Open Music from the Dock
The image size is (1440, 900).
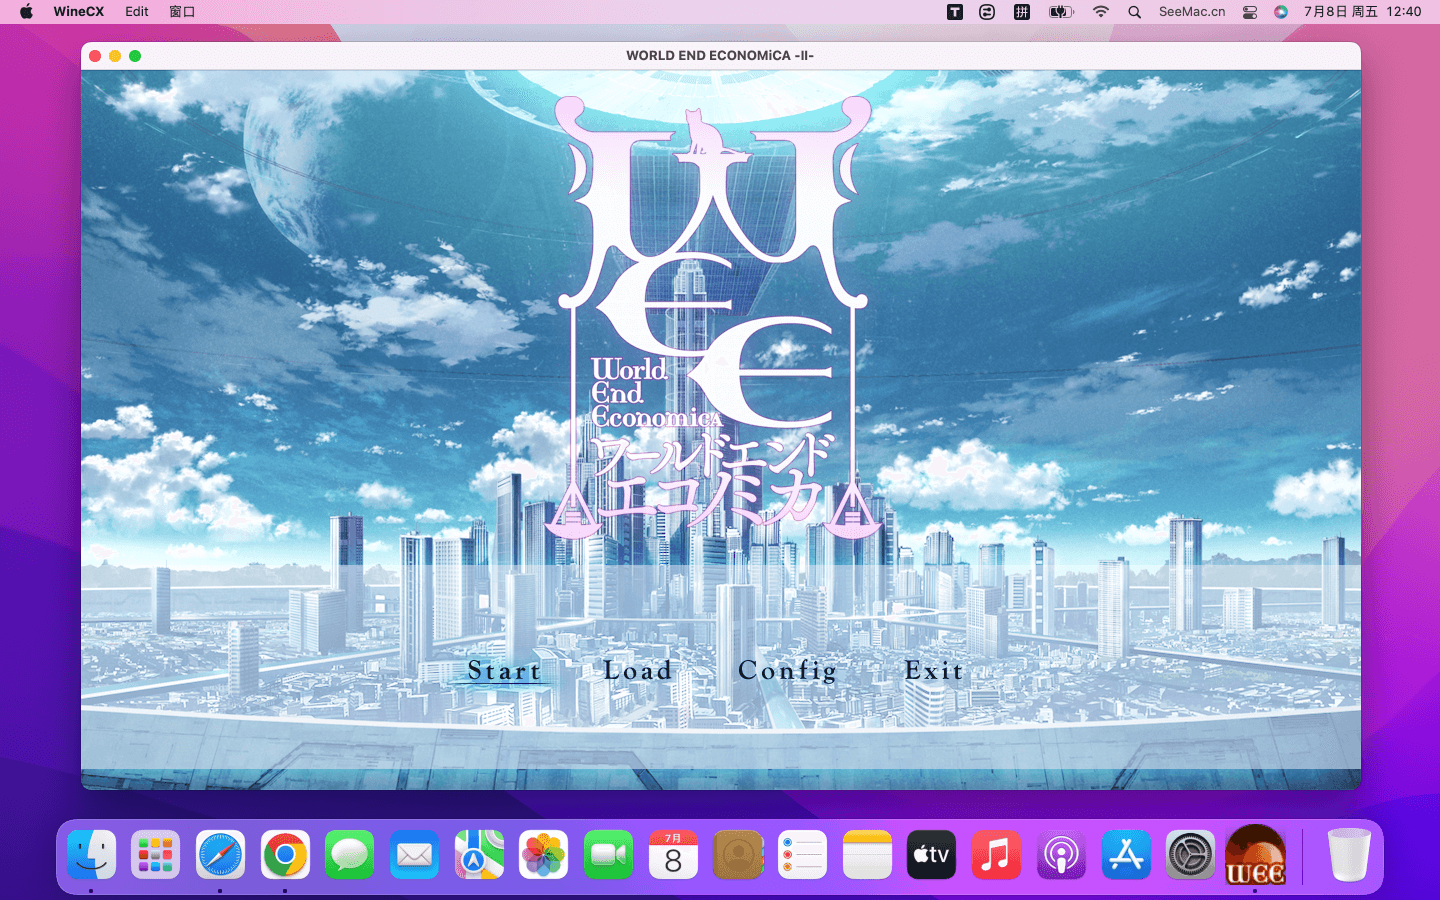[x=996, y=855]
